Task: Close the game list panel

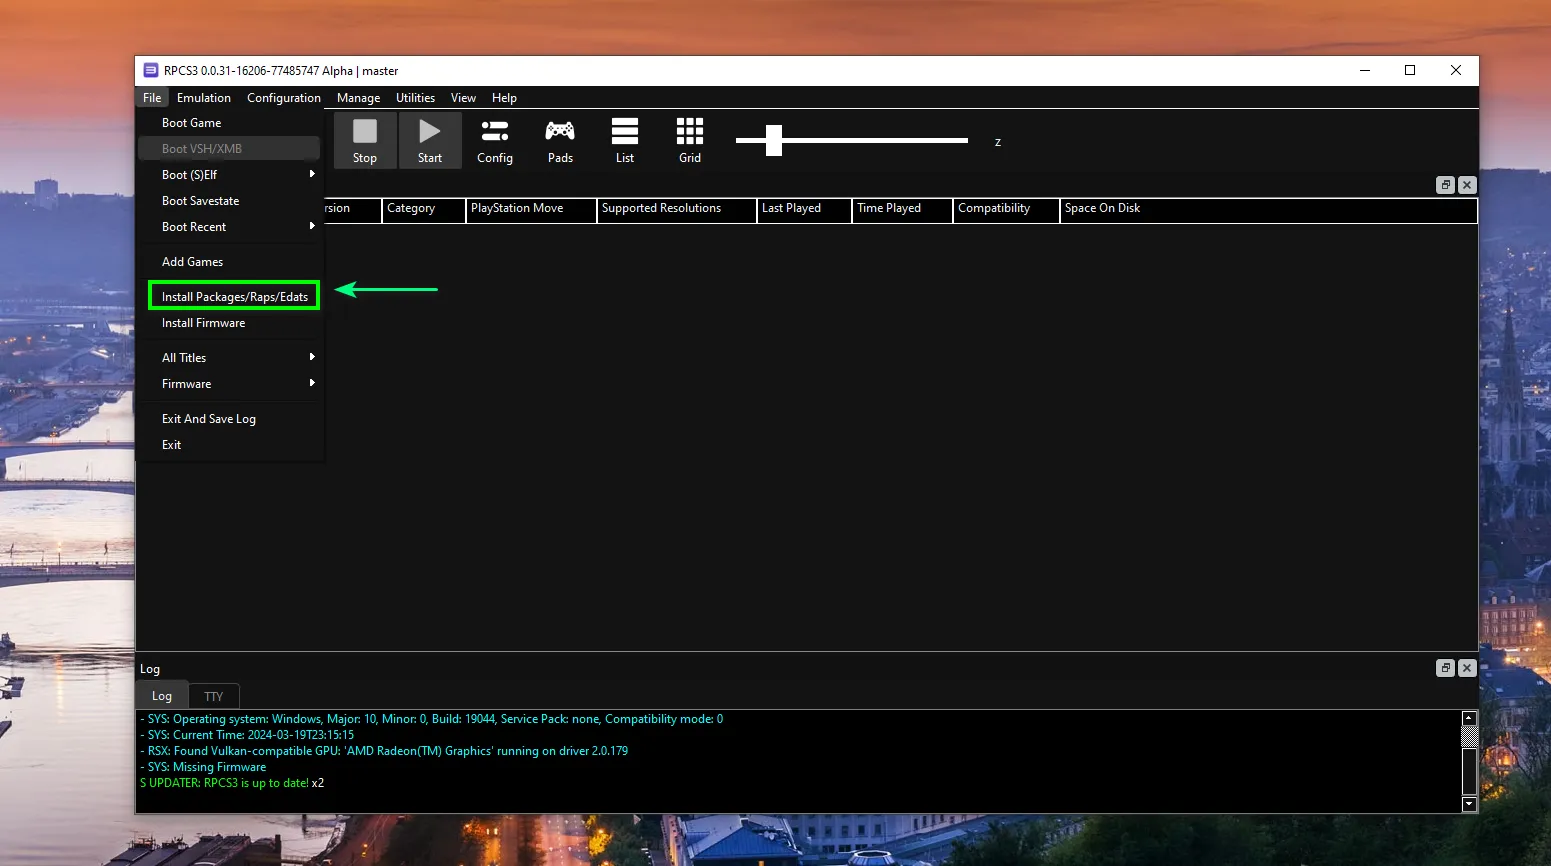Action: pos(1467,185)
